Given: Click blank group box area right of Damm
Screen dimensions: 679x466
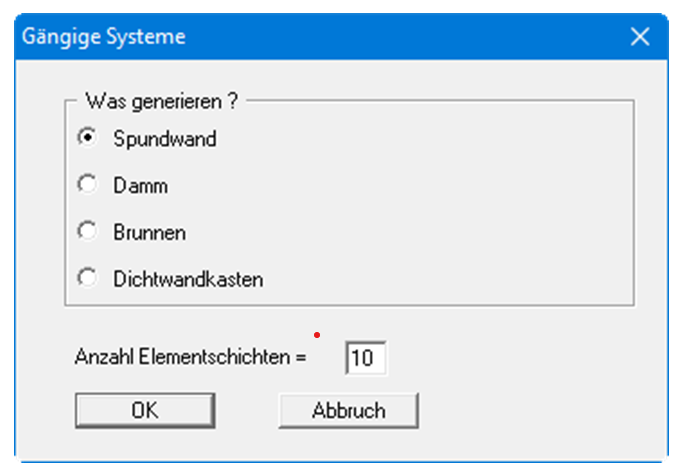Looking at the screenshot, I should [400, 186].
